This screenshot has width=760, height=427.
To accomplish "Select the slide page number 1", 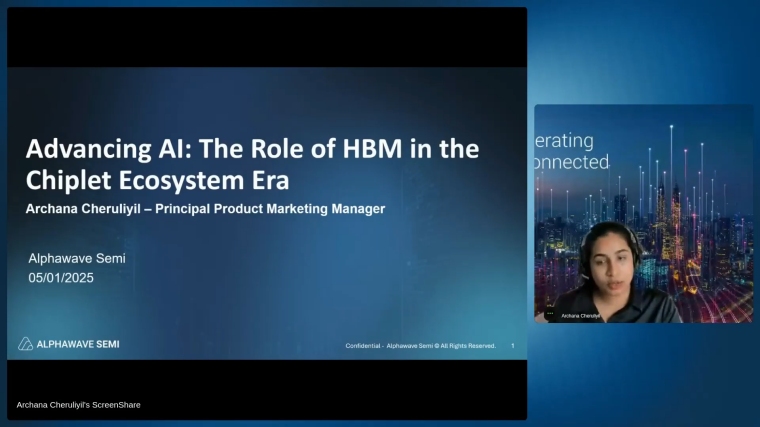I will [513, 346].
